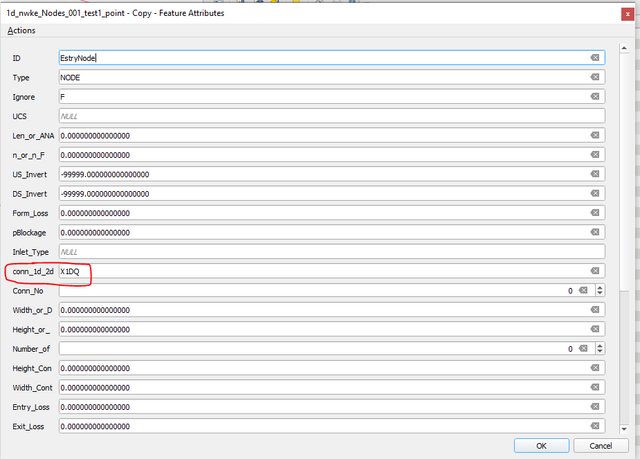
Task: Clear the ID field value
Action: pyautogui.click(x=594, y=58)
